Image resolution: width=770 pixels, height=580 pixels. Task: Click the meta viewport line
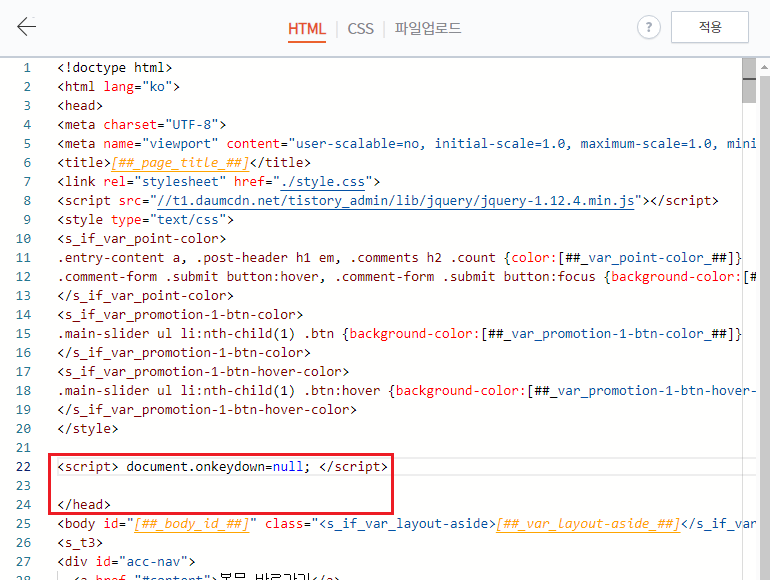406,144
